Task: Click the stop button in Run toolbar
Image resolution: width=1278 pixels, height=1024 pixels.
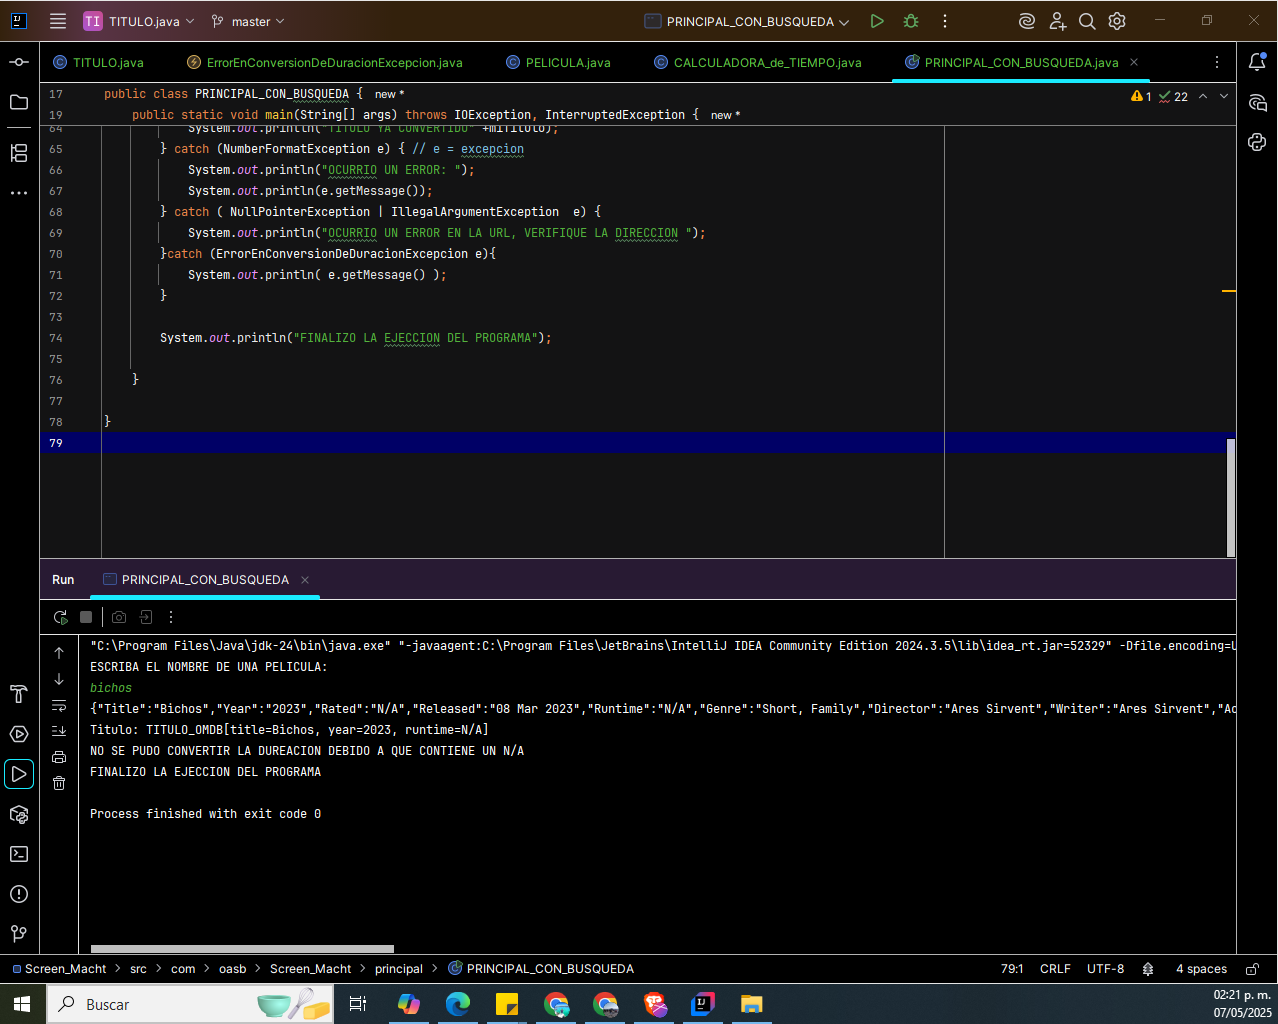Action: (86, 617)
